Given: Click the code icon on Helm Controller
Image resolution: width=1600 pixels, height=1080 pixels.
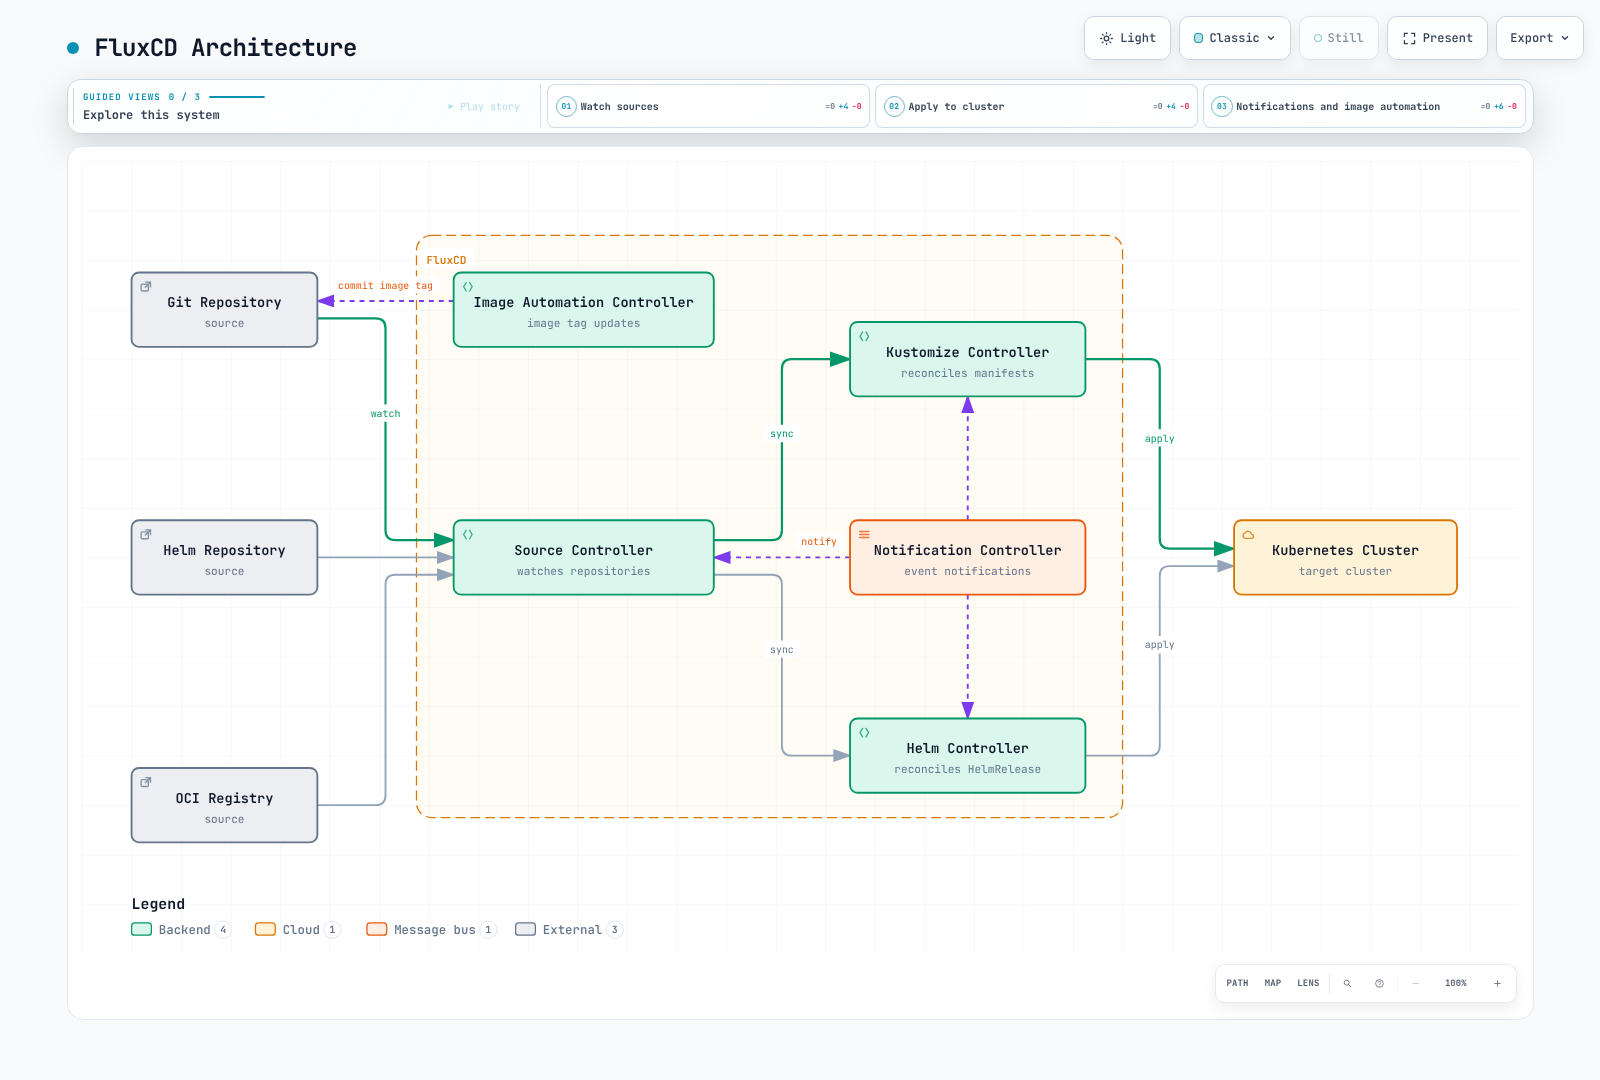Looking at the screenshot, I should click(x=864, y=732).
